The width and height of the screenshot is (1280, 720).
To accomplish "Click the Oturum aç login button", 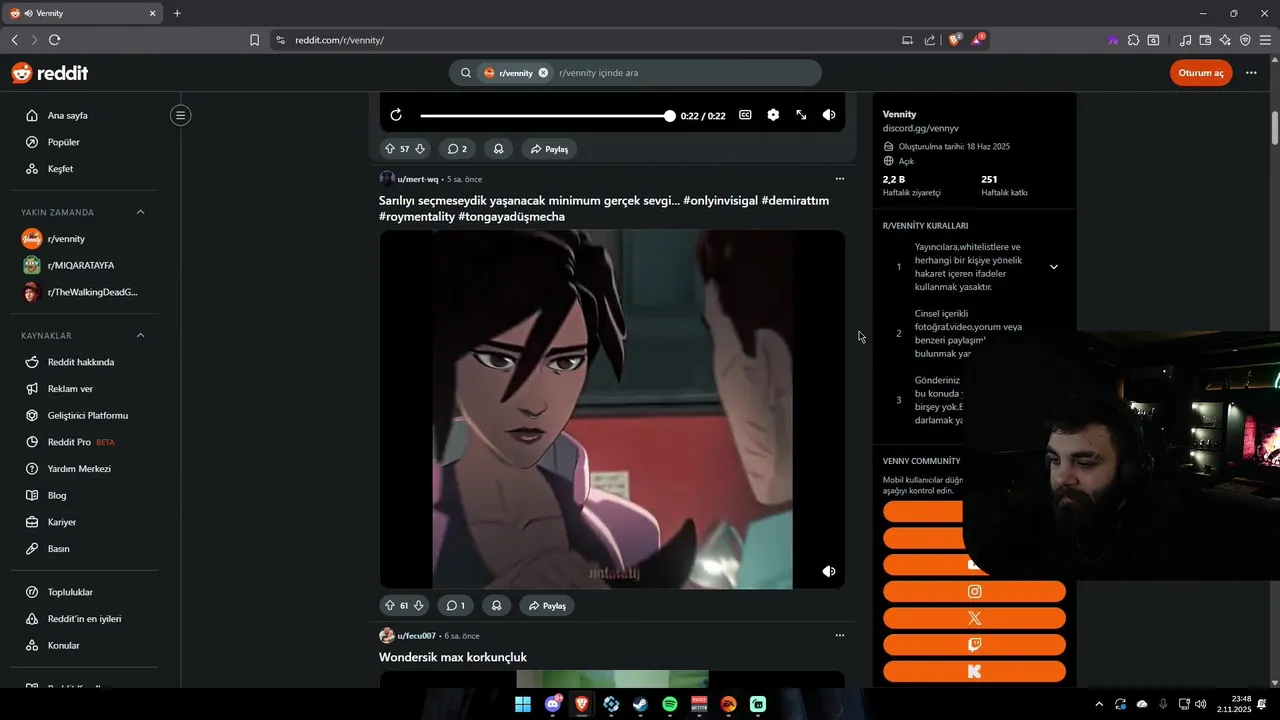I will pyautogui.click(x=1201, y=73).
